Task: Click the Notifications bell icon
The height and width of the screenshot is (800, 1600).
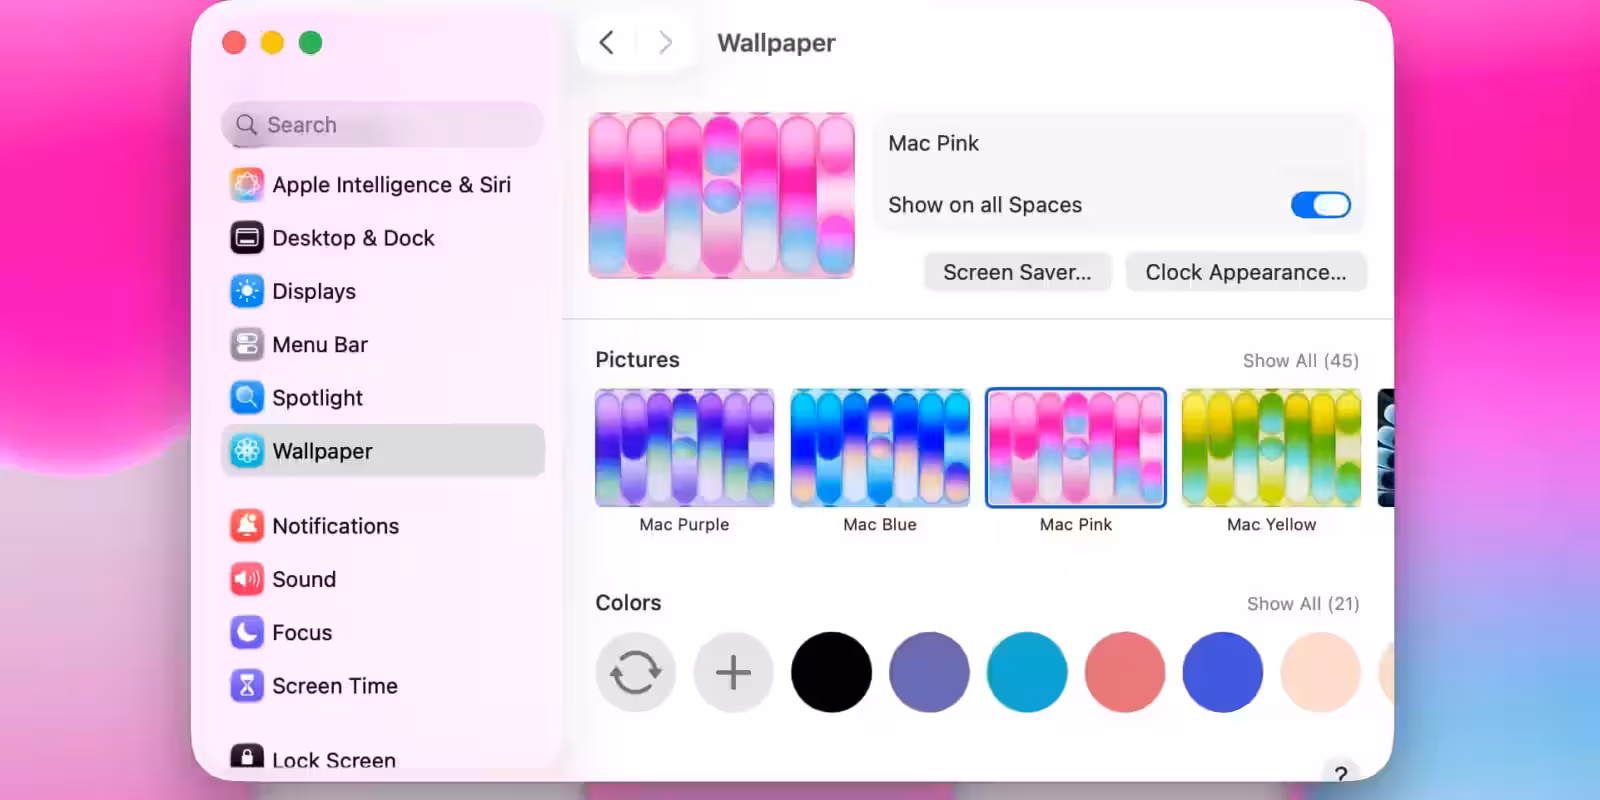Action: tap(247, 526)
